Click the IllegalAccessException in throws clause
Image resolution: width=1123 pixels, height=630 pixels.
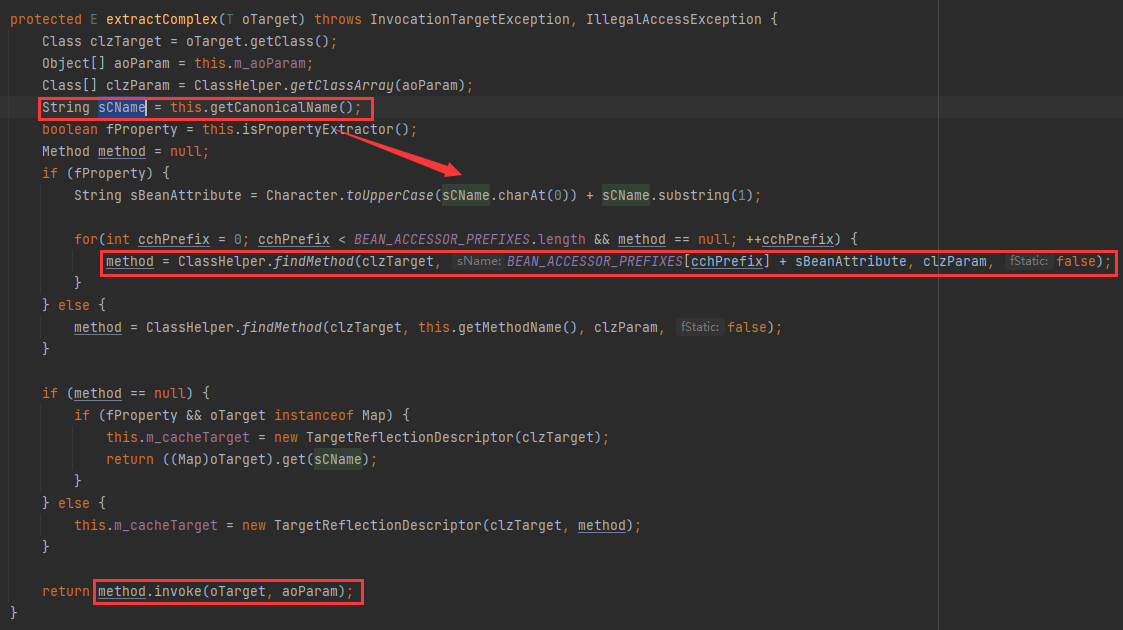point(673,19)
